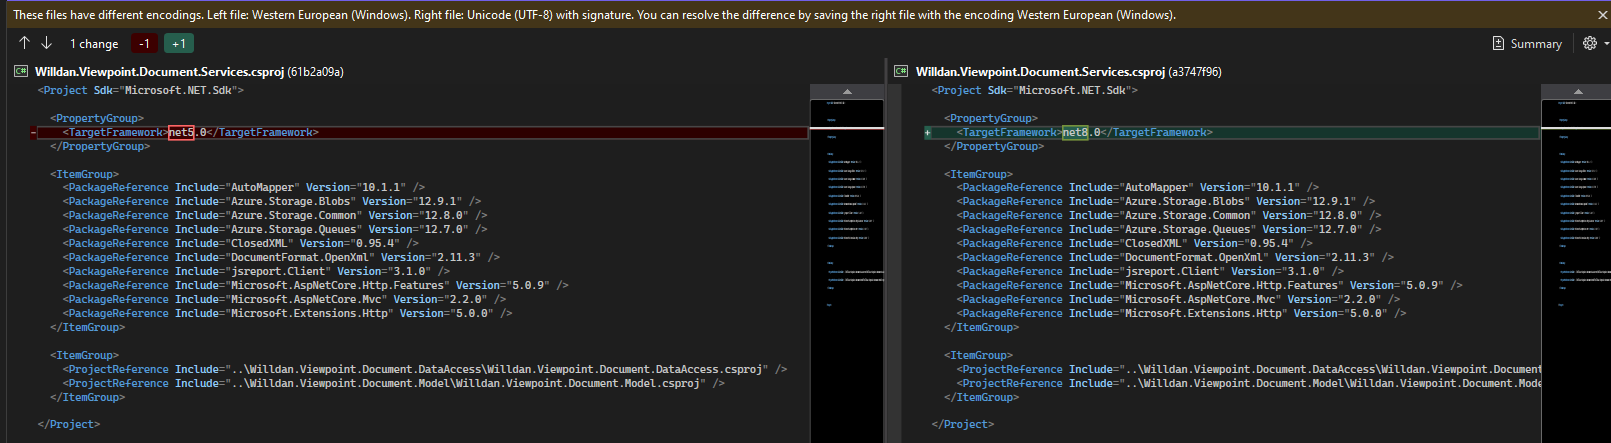Click the minus marker on removed line

(x=33, y=133)
